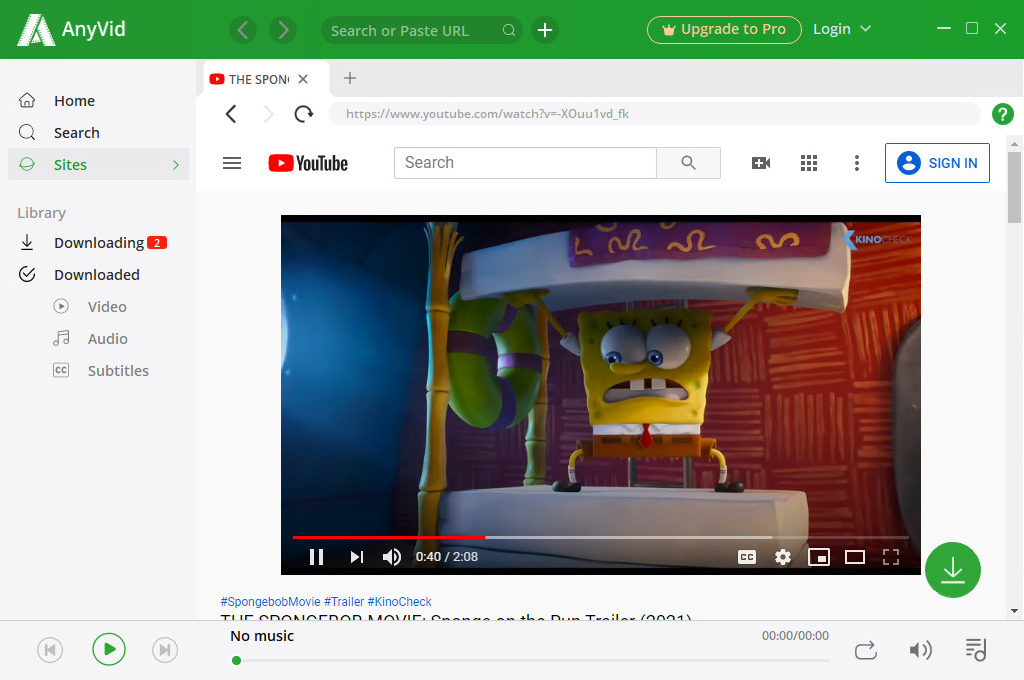Click the magnifier icon in the URL search box

509,30
